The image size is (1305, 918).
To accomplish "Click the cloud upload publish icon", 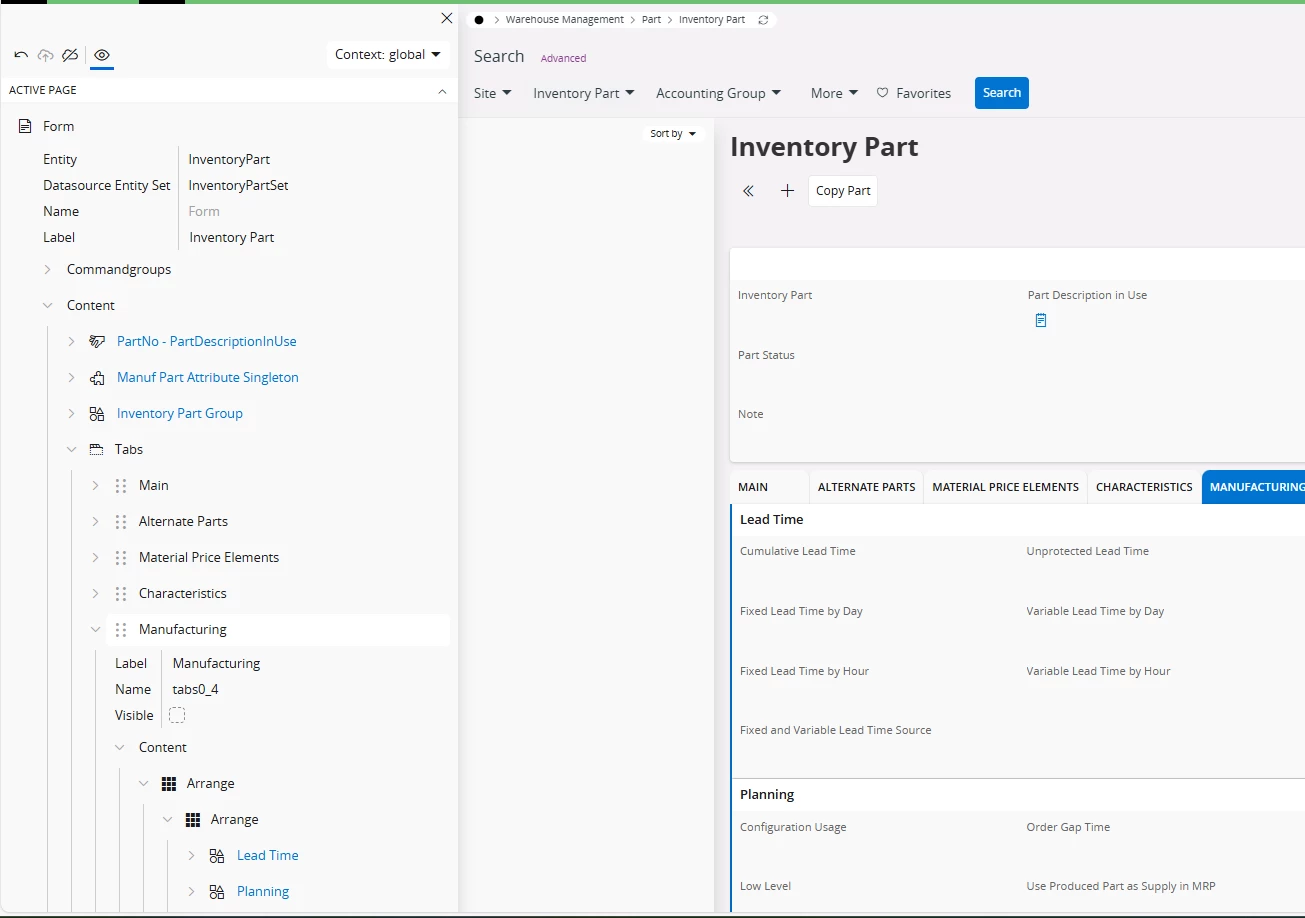I will (x=45, y=55).
